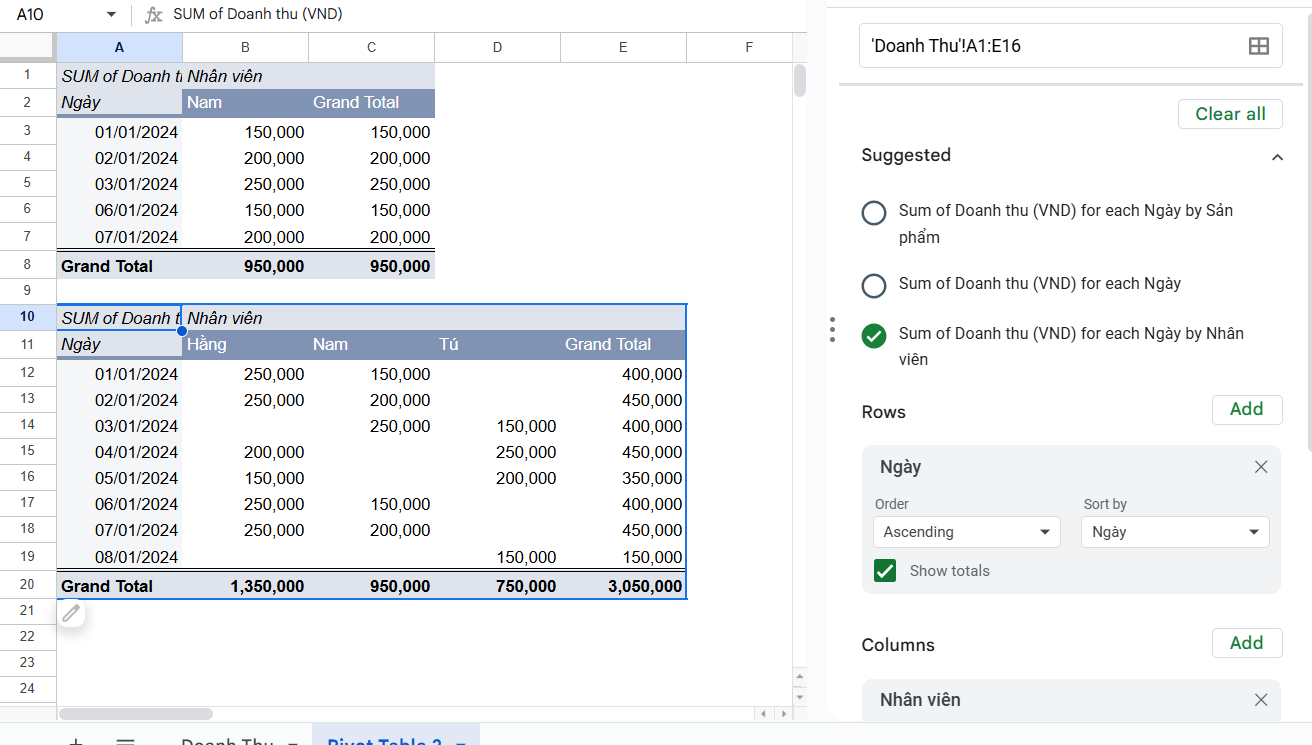The image size is (1312, 745).
Task: Click the vertical scroll up arrow
Action: click(799, 677)
